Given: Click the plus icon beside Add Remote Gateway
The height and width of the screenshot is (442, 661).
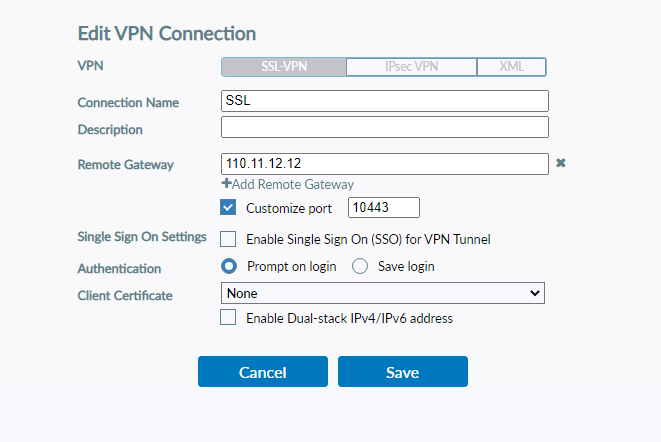Looking at the screenshot, I should click(226, 184).
